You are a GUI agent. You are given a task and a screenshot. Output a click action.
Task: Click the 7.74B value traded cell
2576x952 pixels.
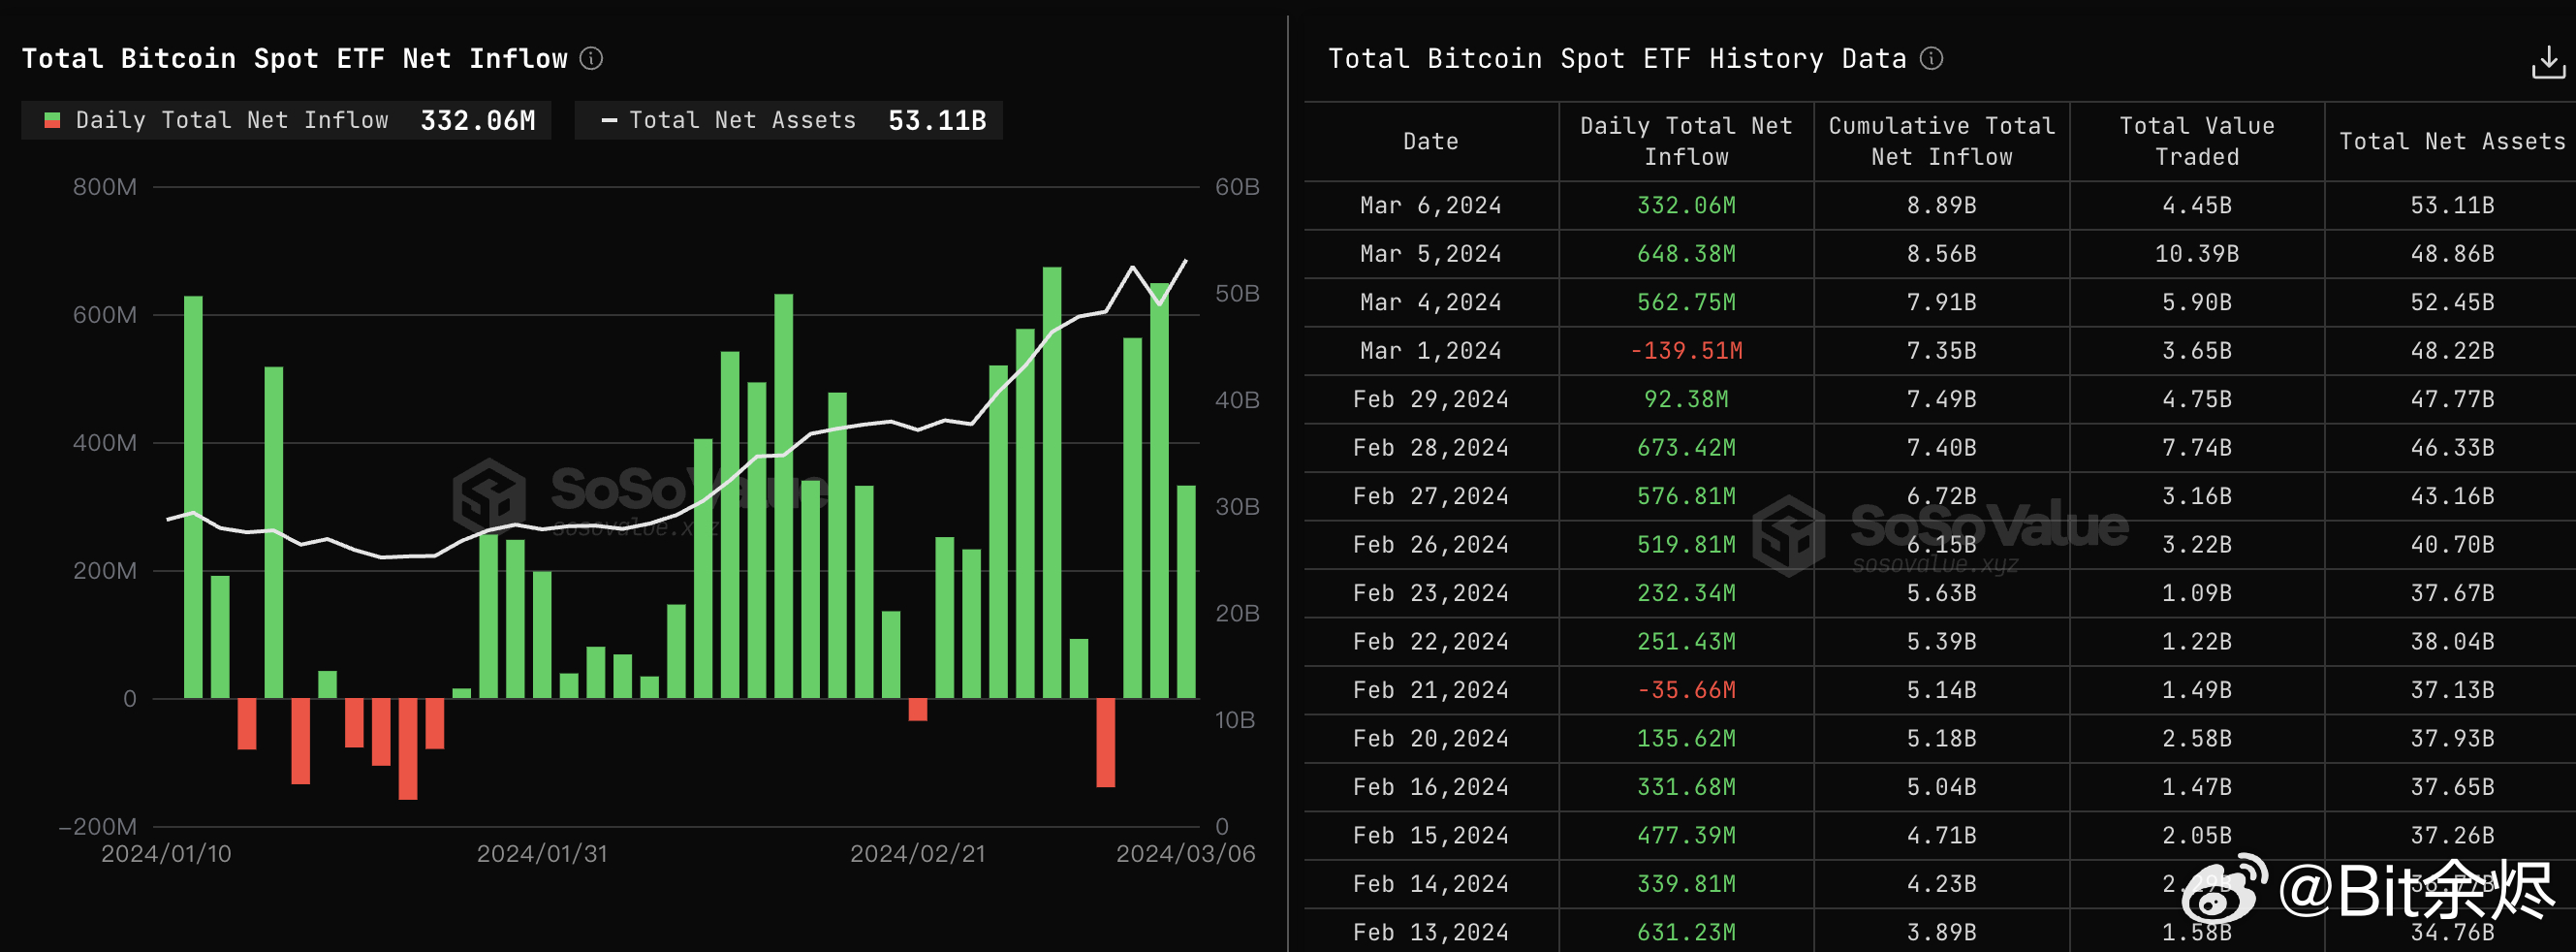[x=2197, y=449]
